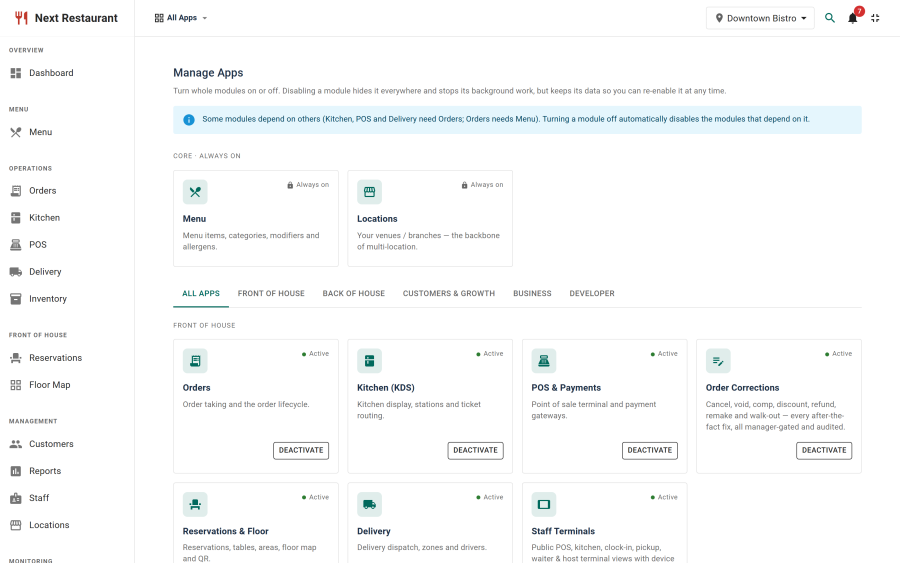Select the Business tab
This screenshot has width=900, height=563.
pos(532,293)
